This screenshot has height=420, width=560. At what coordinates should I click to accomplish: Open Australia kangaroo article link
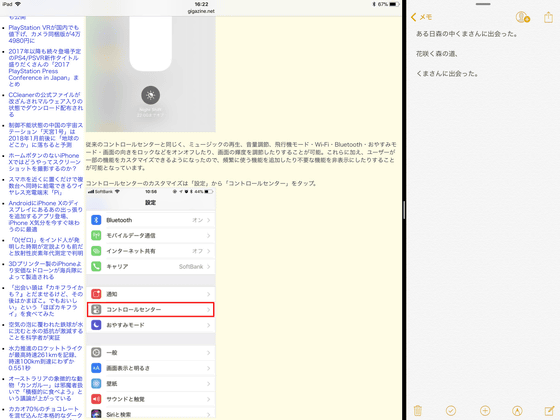tap(45, 389)
